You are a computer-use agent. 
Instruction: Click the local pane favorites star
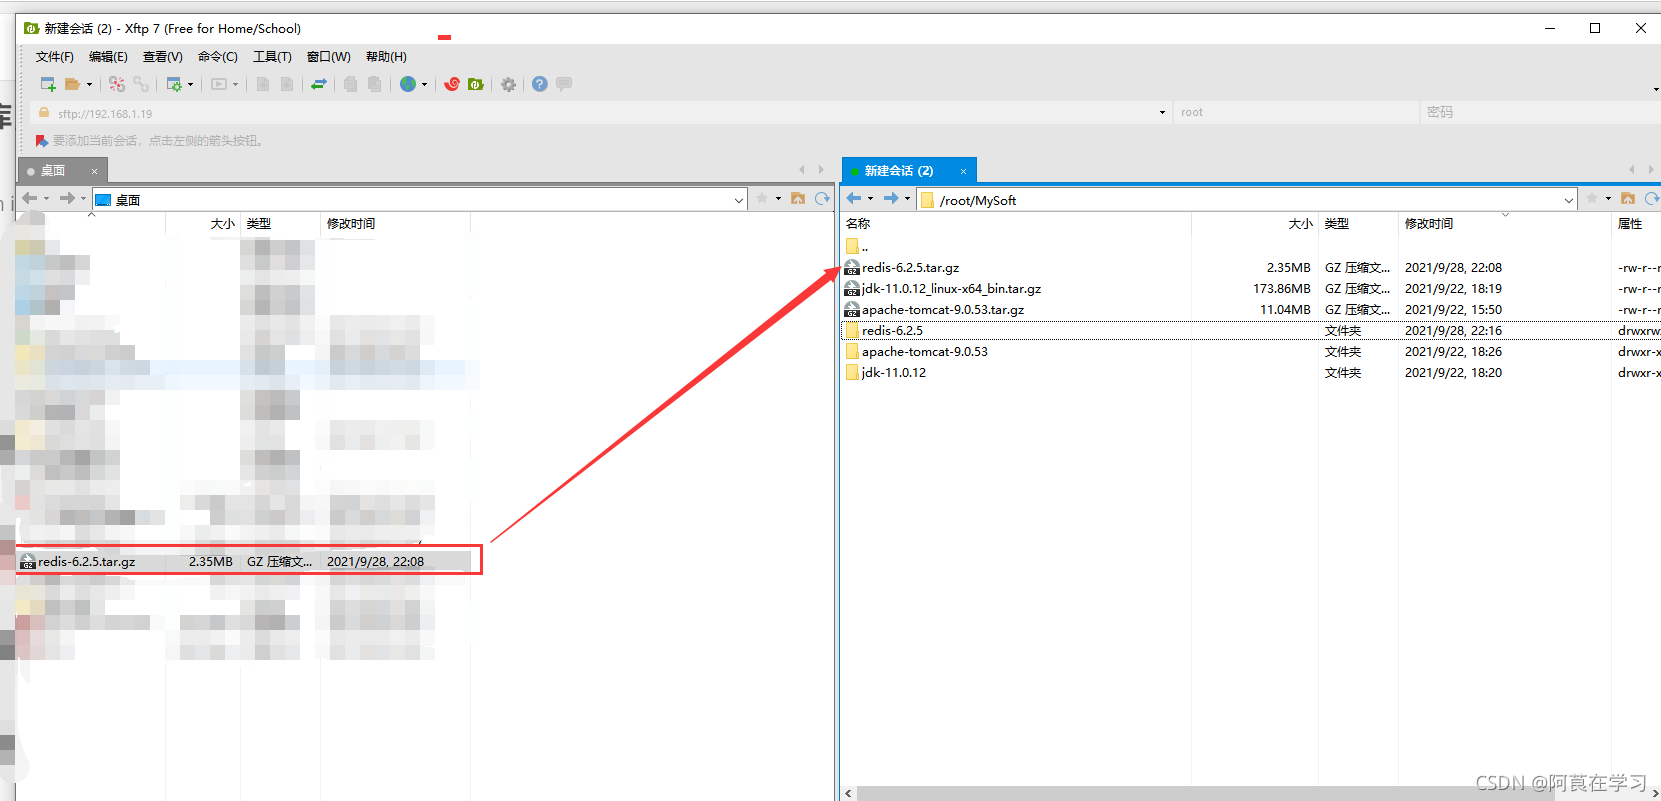pos(762,198)
